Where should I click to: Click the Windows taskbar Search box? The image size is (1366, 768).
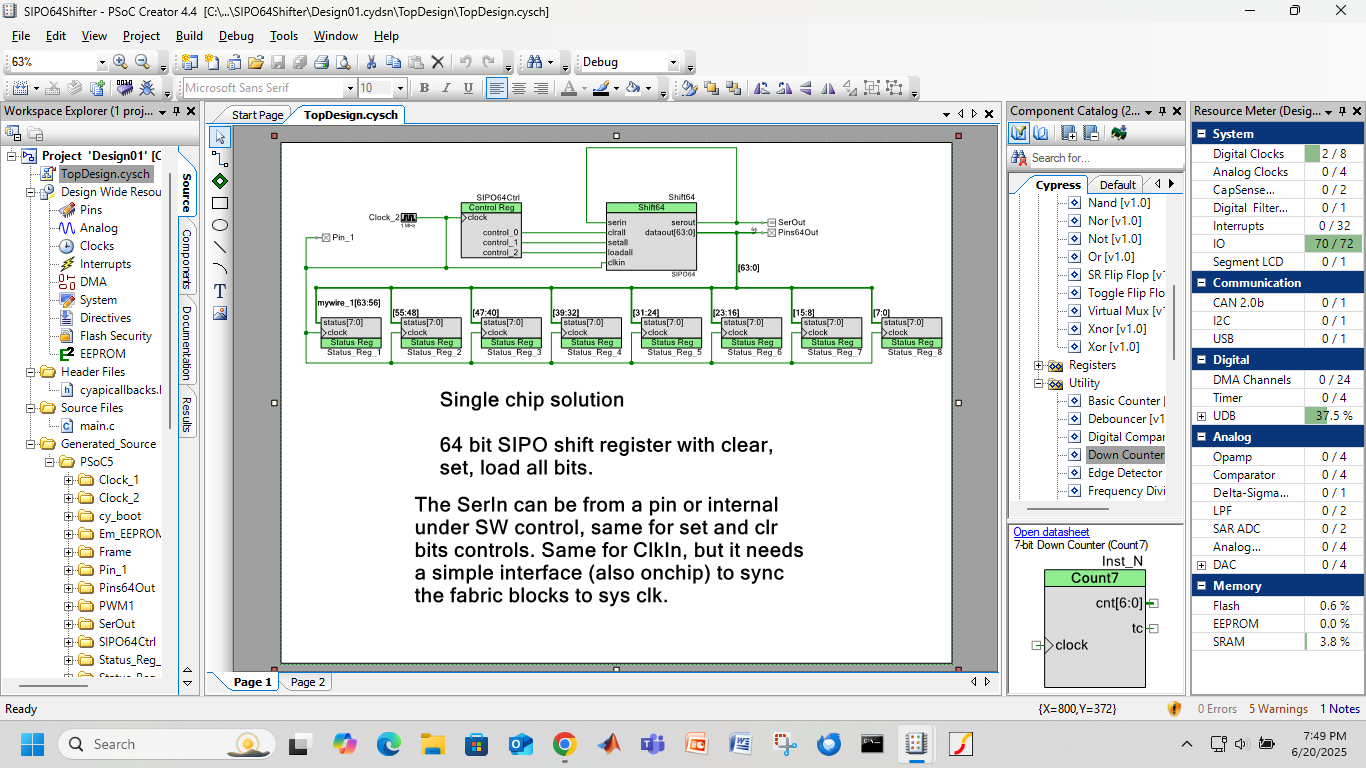tap(167, 744)
